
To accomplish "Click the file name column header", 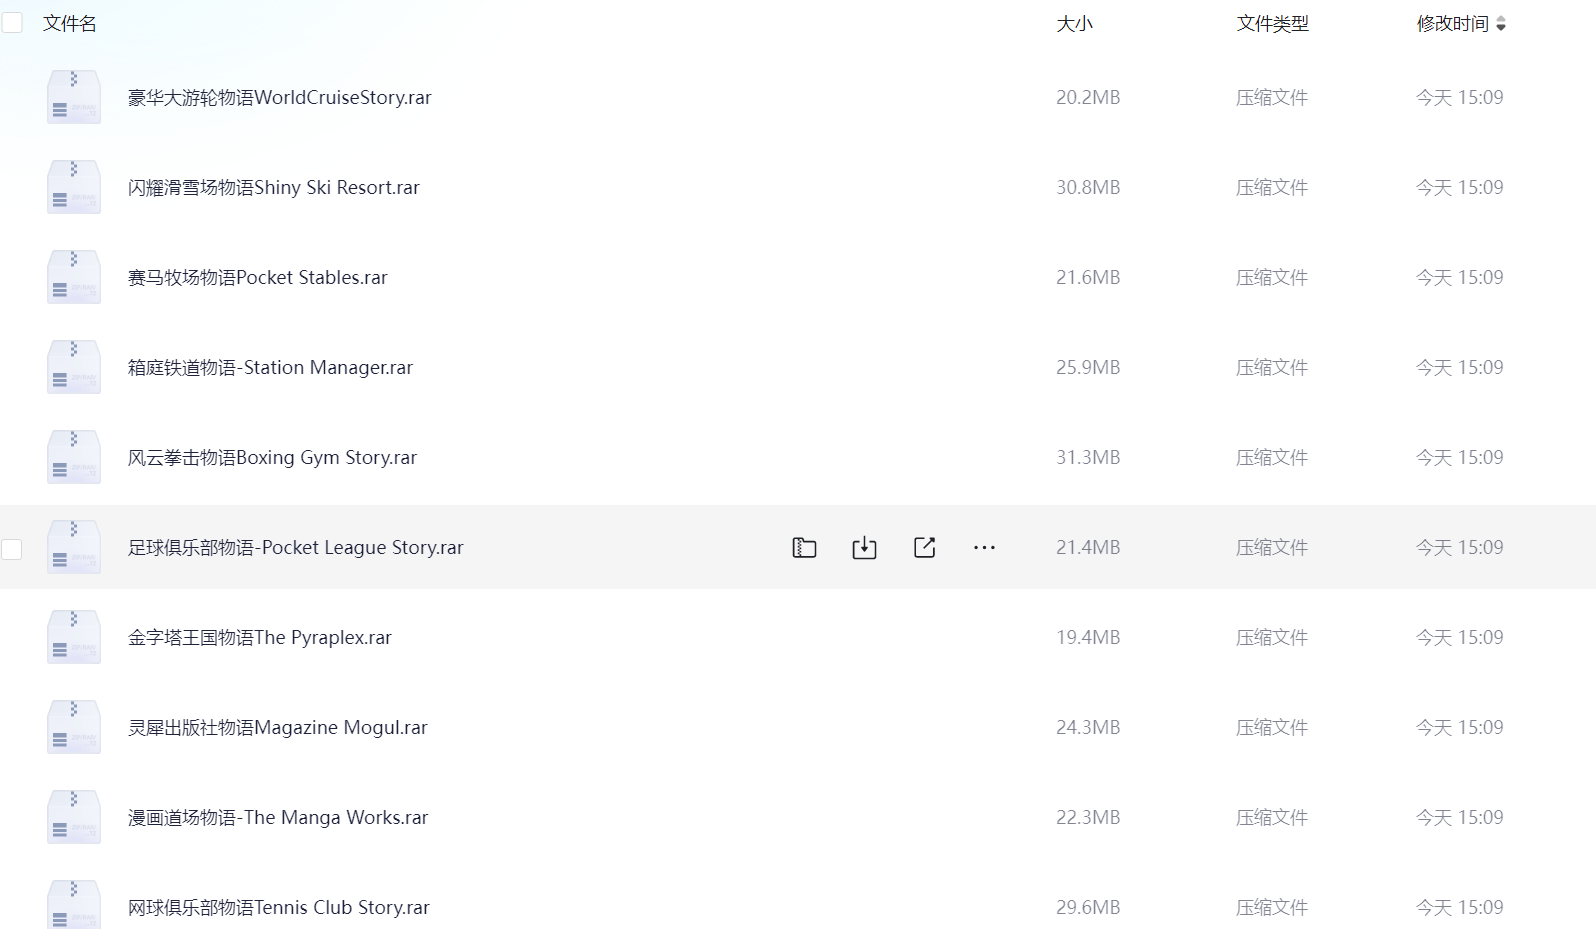I will (70, 24).
